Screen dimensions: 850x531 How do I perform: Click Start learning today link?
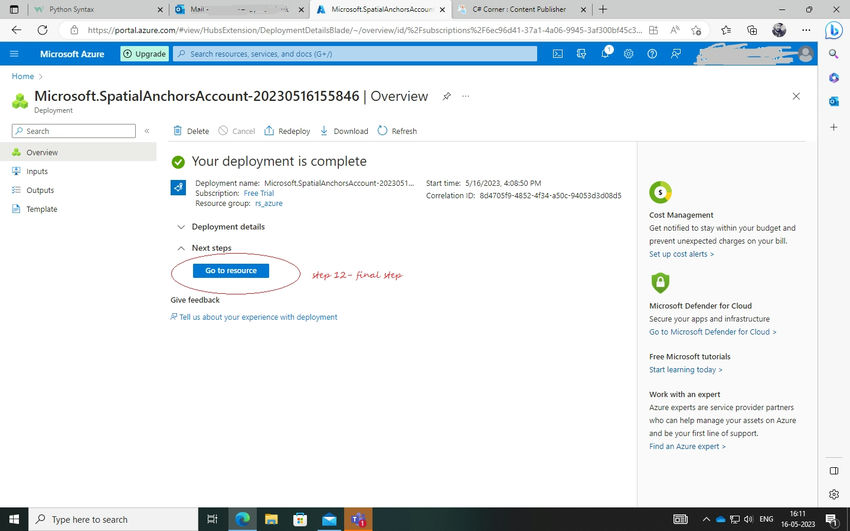686,370
